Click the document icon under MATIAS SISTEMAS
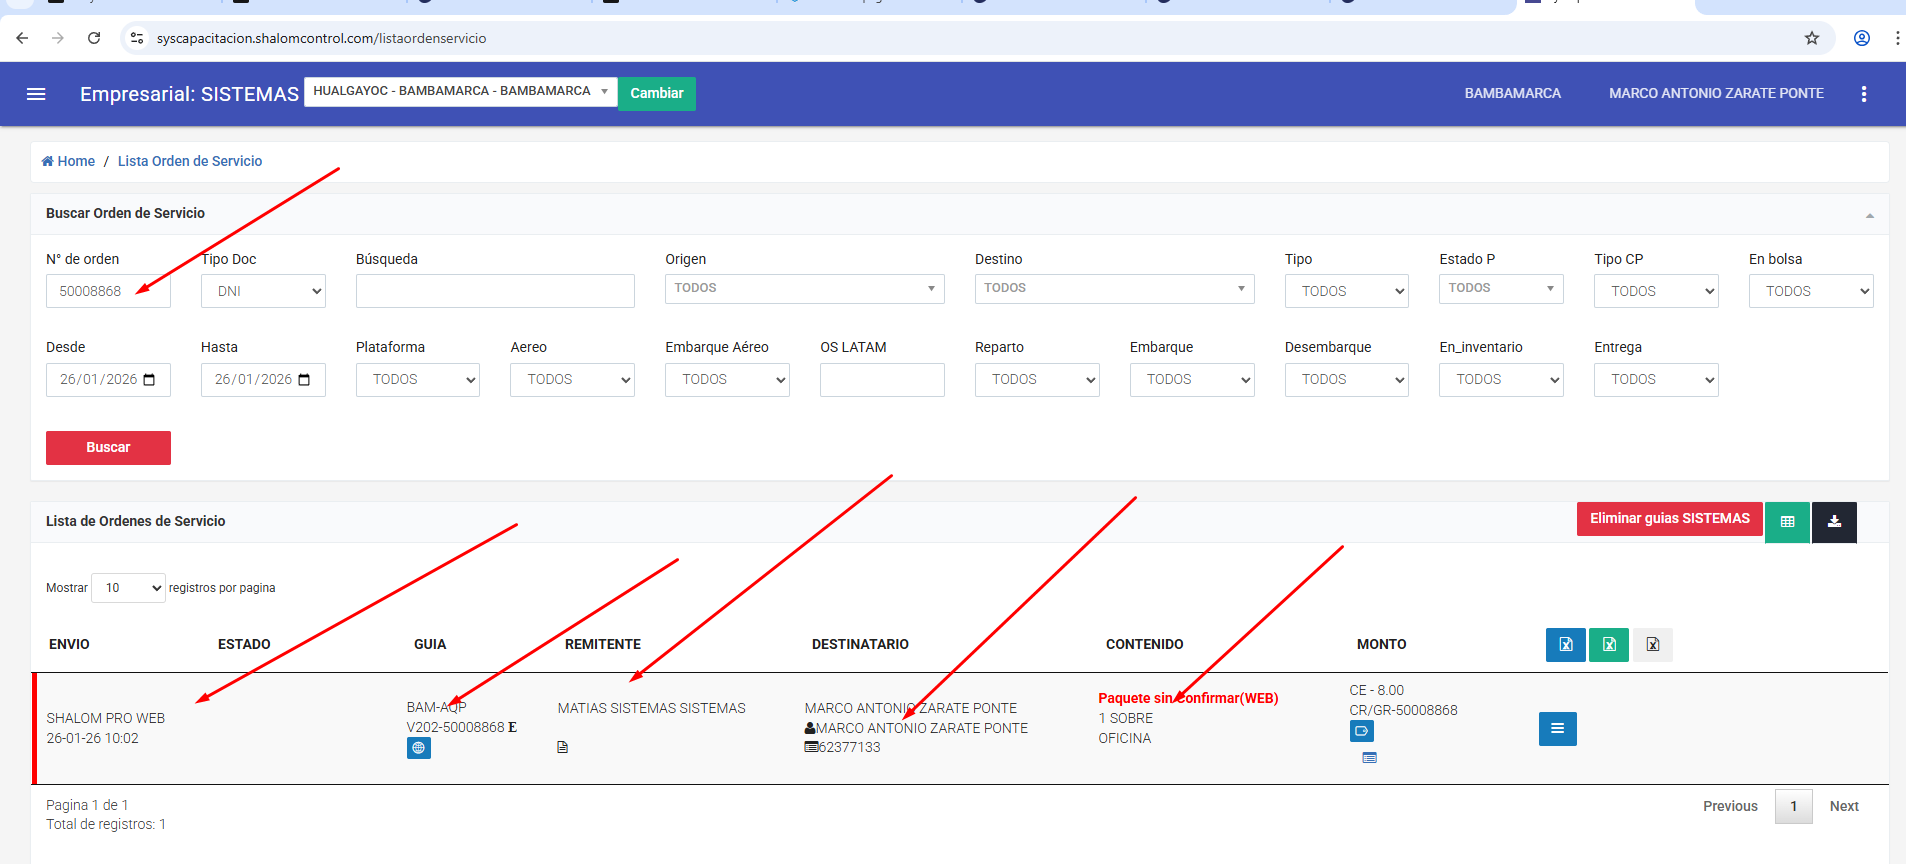 [x=563, y=747]
